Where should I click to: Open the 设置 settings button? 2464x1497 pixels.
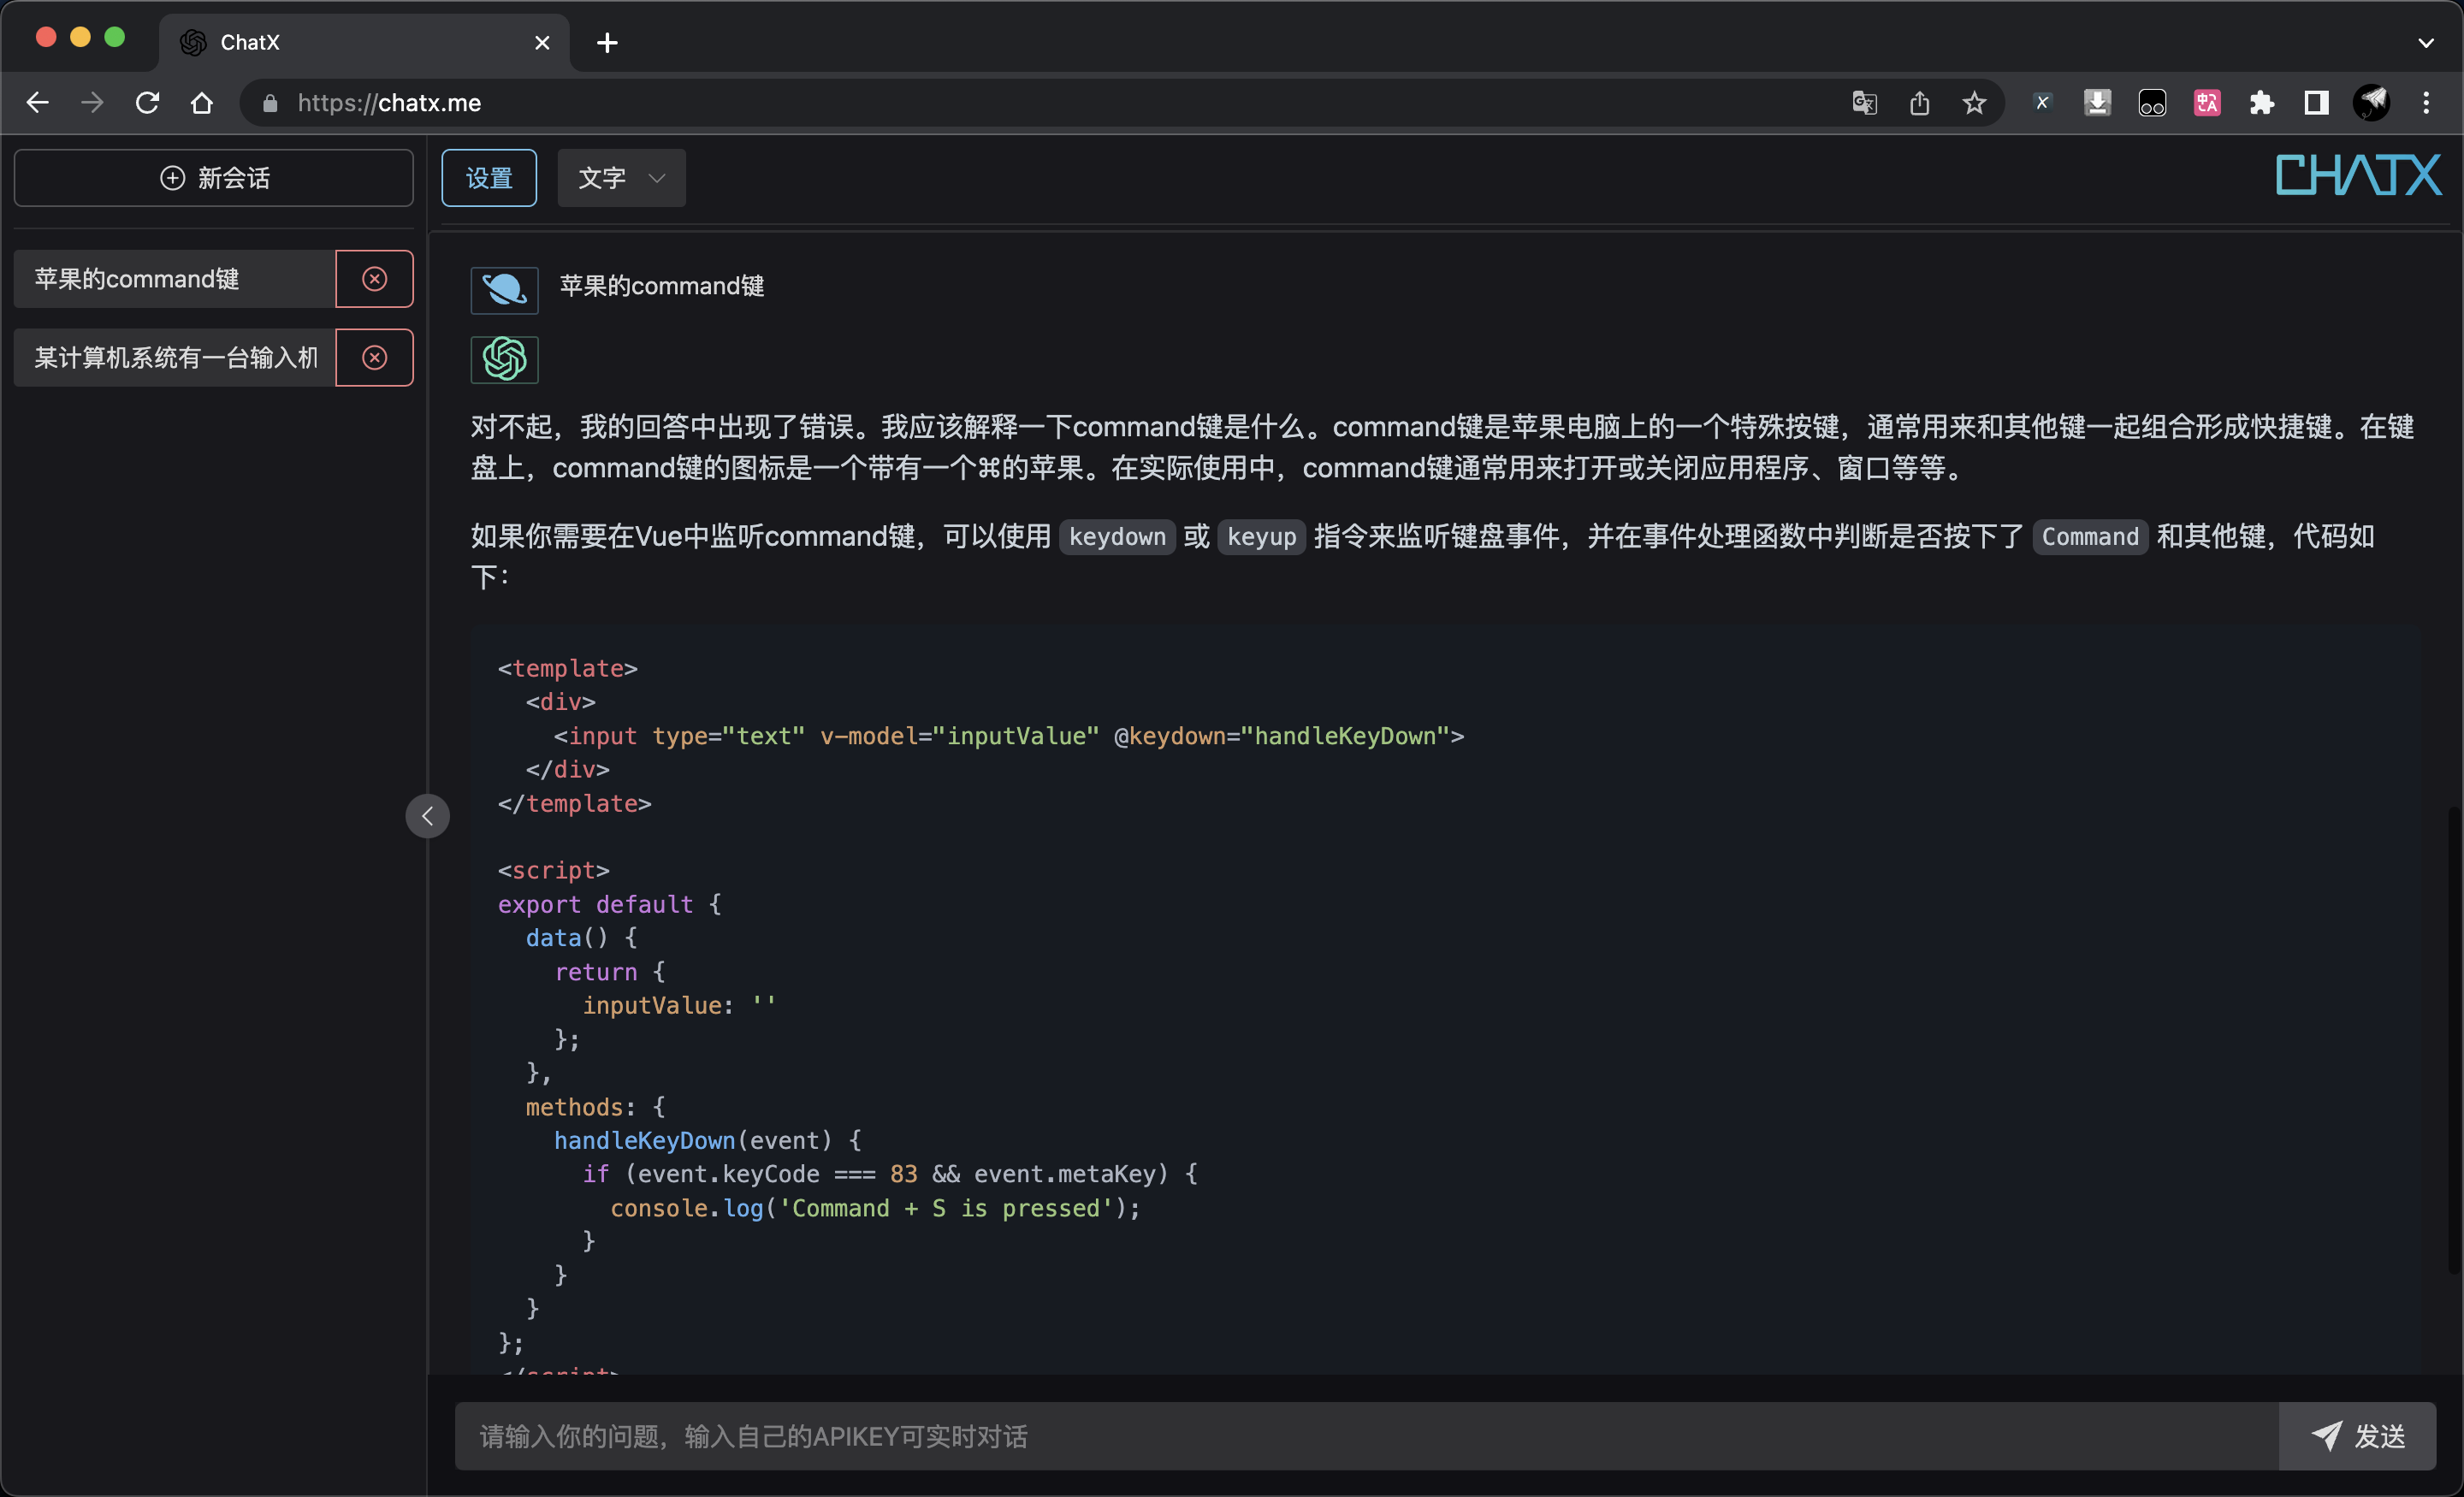click(489, 178)
